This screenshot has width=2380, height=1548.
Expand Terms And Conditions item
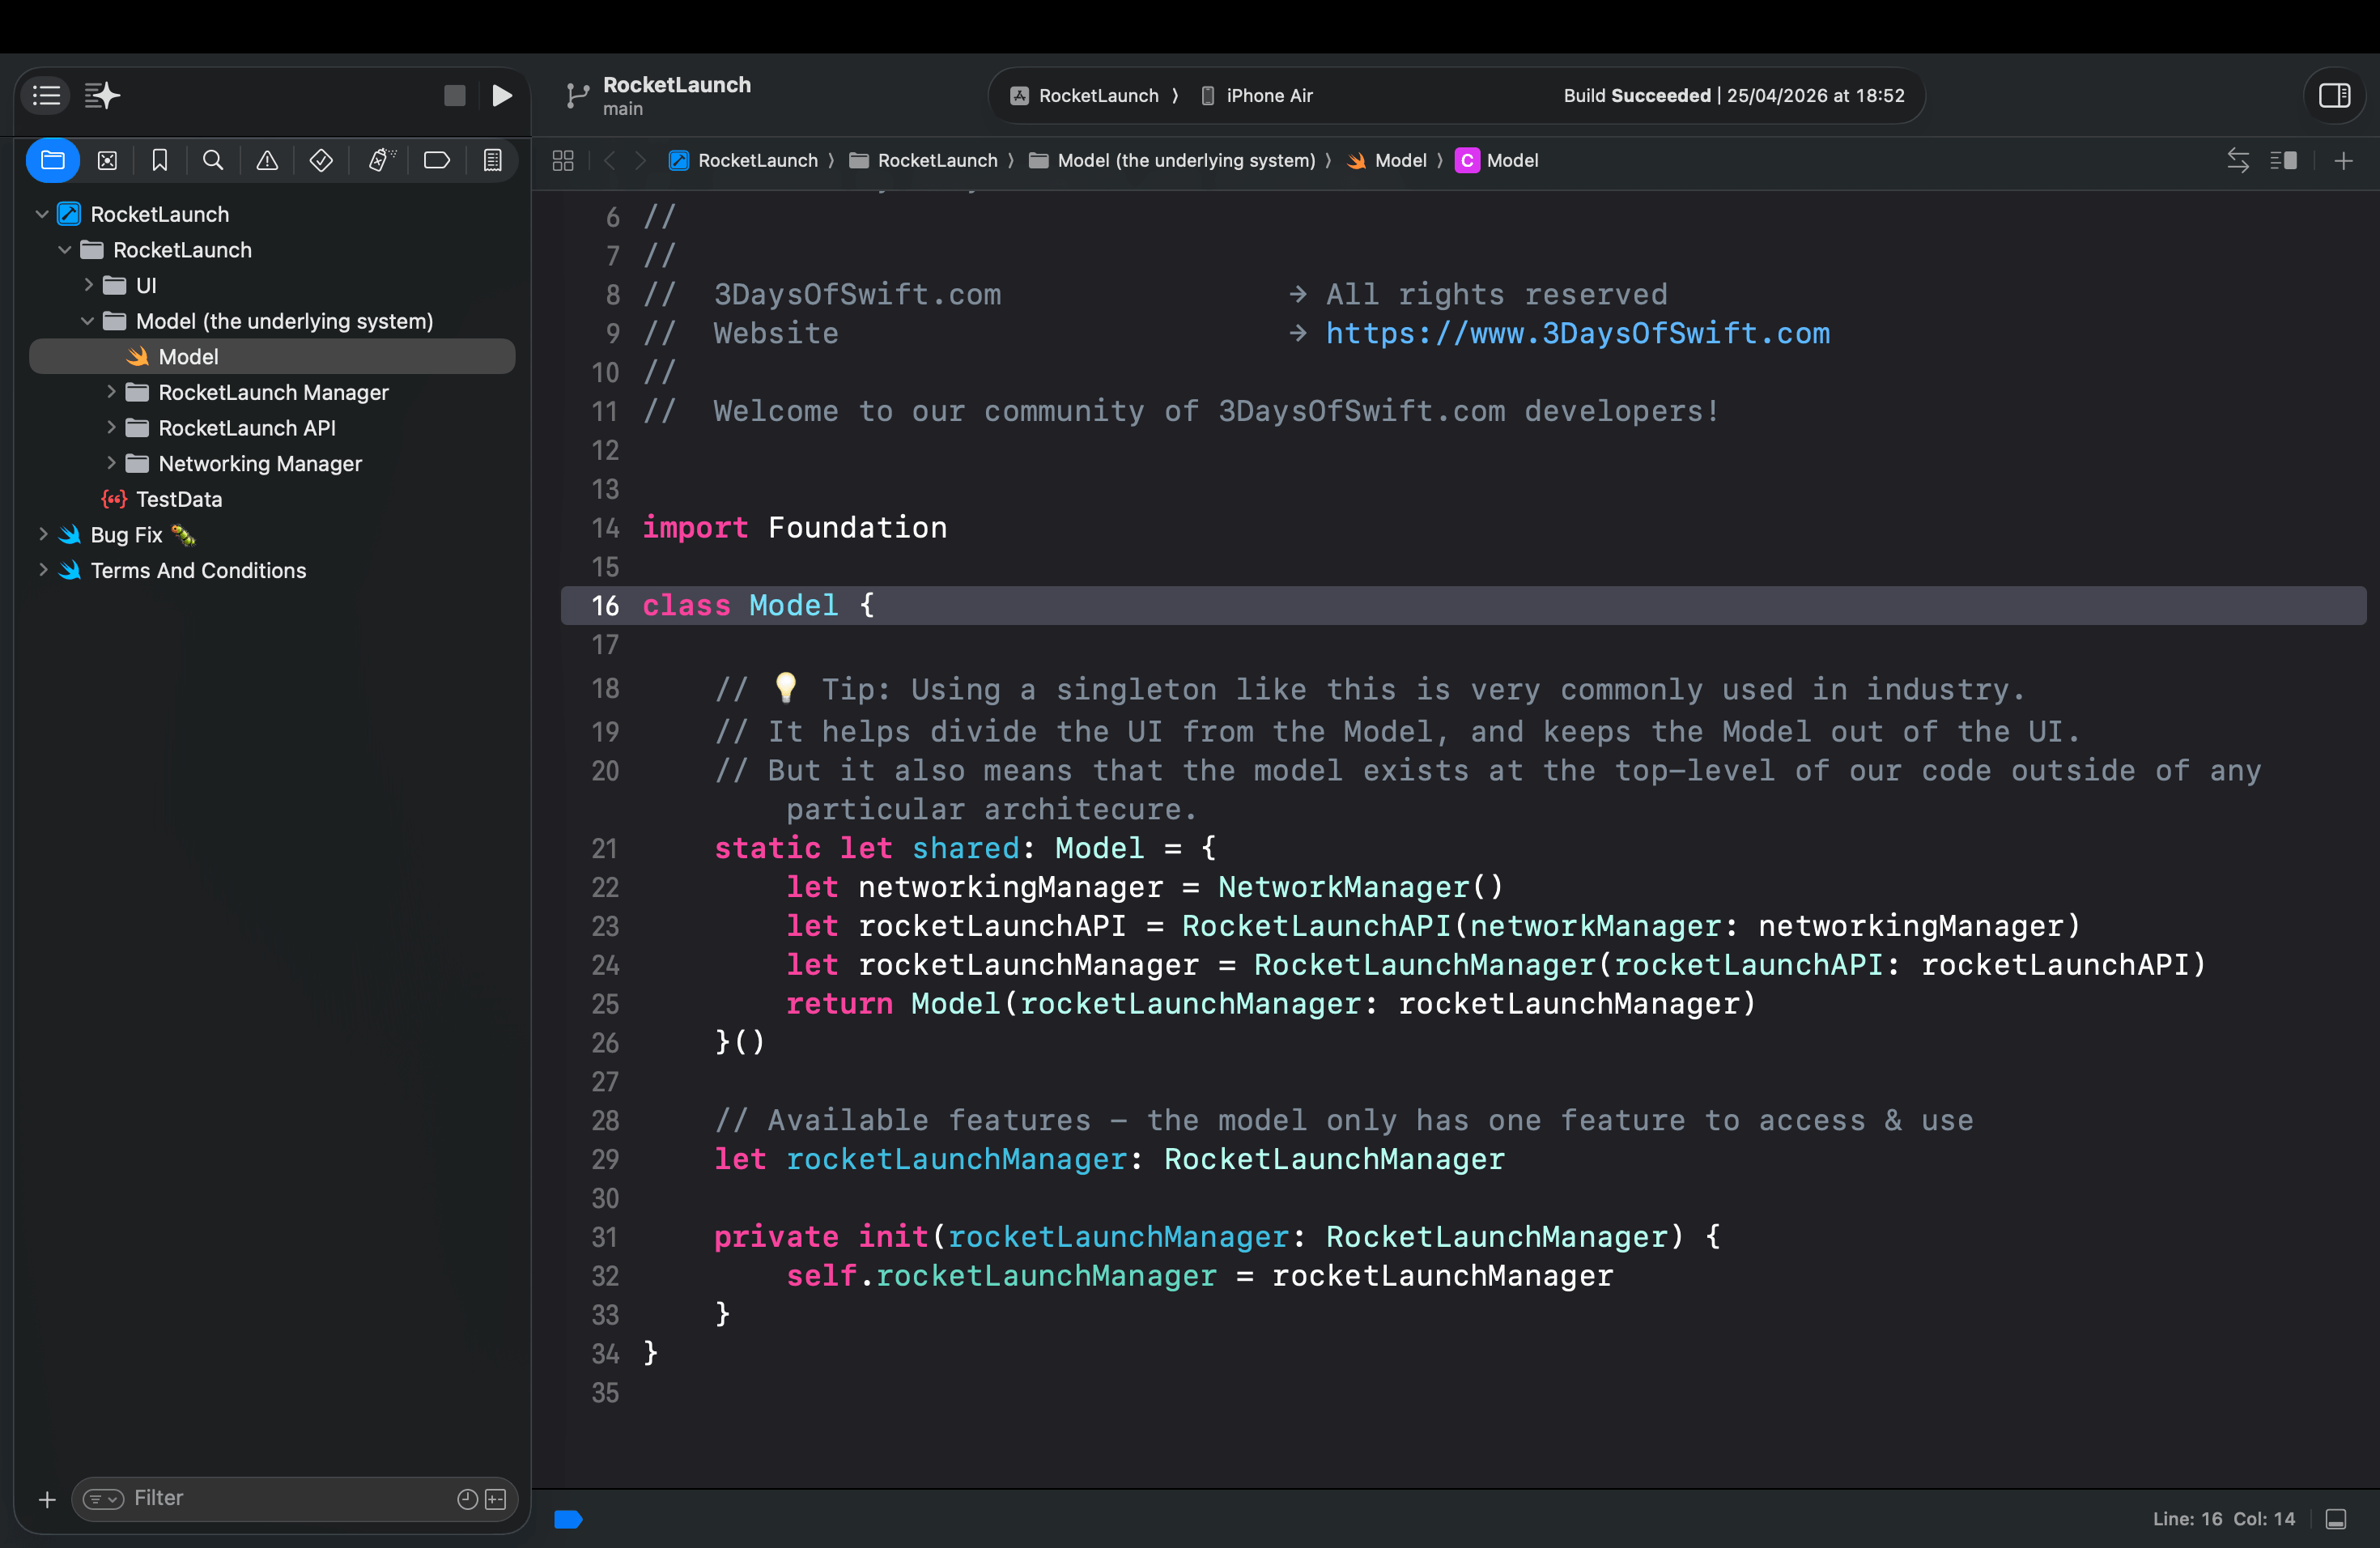coord(42,570)
